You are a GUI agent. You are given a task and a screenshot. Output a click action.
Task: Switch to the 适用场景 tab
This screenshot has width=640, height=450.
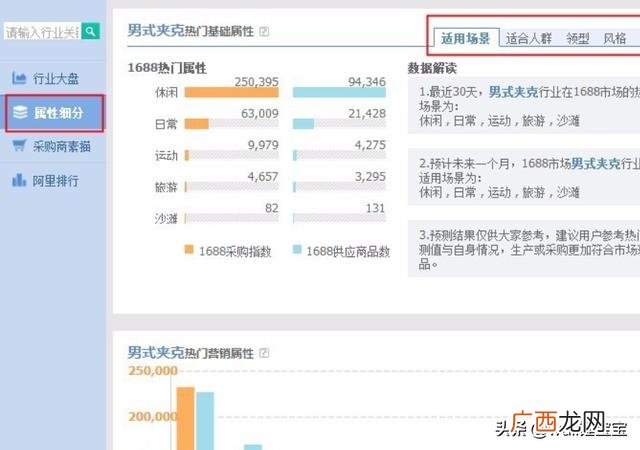pyautogui.click(x=466, y=38)
